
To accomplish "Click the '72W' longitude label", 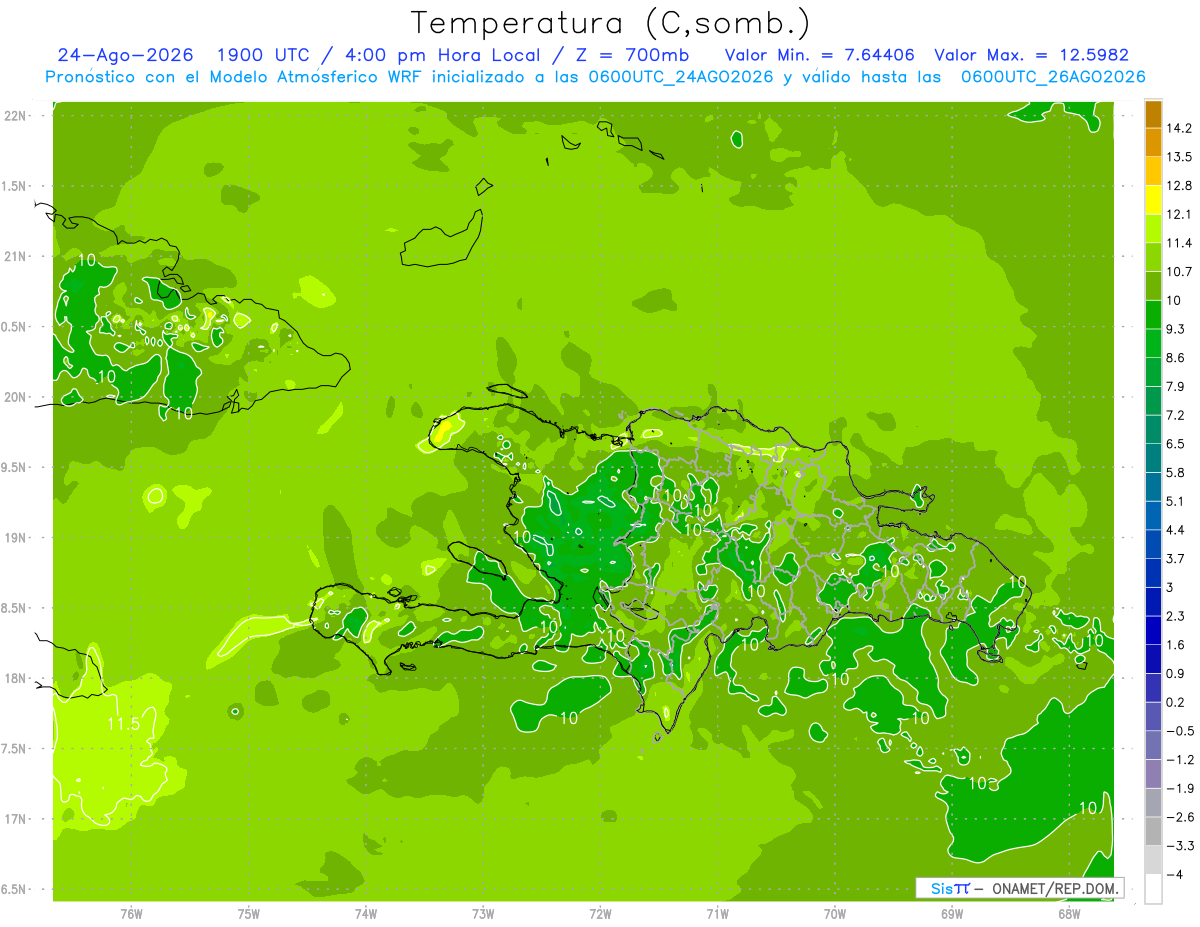I will point(600,913).
